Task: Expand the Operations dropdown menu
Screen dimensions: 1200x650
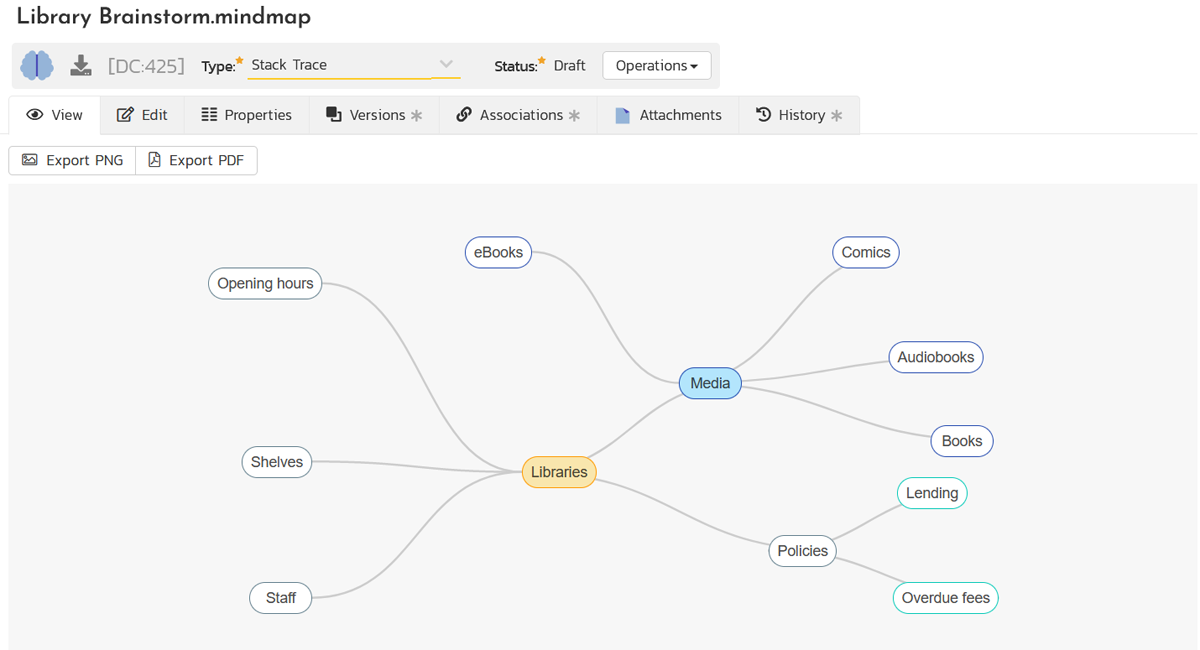Action: [x=656, y=66]
